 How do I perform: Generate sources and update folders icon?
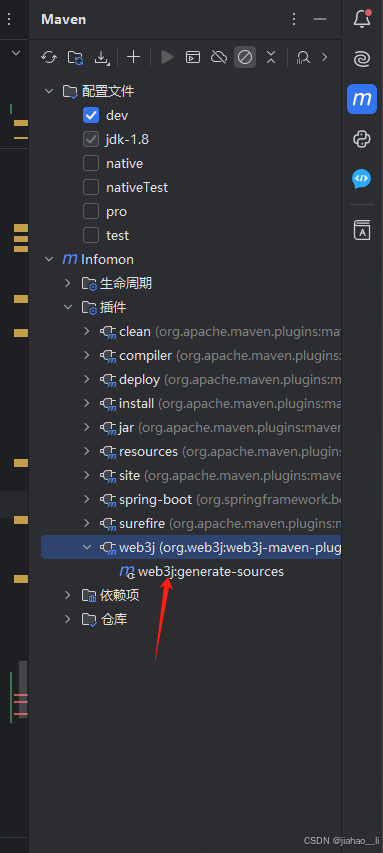76,57
